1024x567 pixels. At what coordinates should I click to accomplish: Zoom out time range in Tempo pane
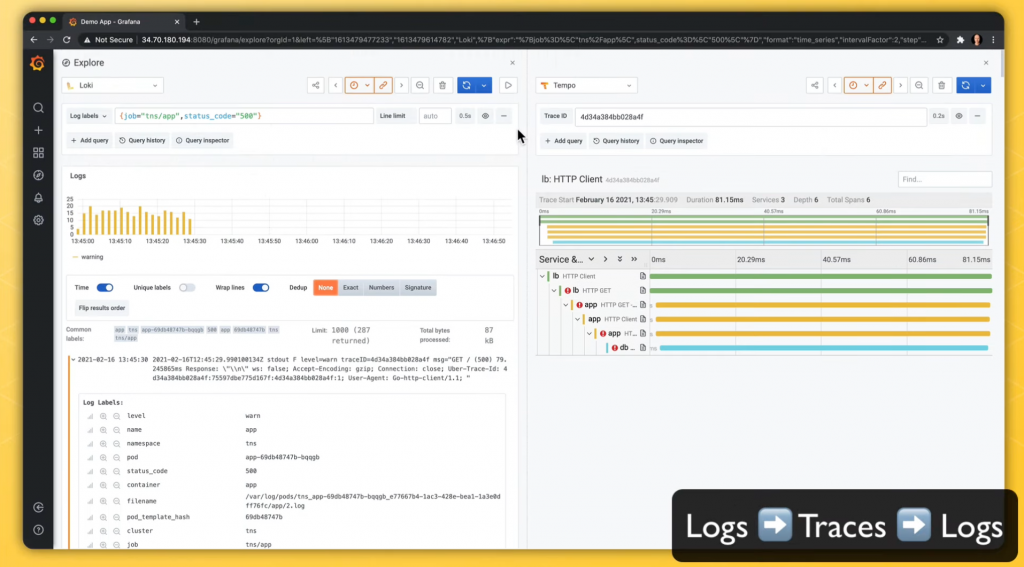[x=919, y=86]
